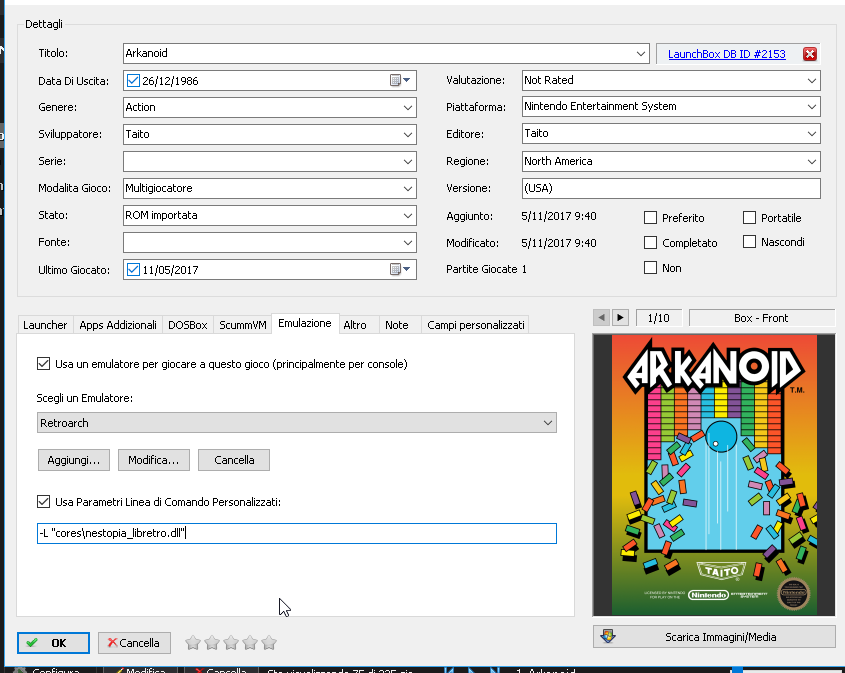Select the Emulazione tab
This screenshot has height=673, width=845.
click(305, 323)
